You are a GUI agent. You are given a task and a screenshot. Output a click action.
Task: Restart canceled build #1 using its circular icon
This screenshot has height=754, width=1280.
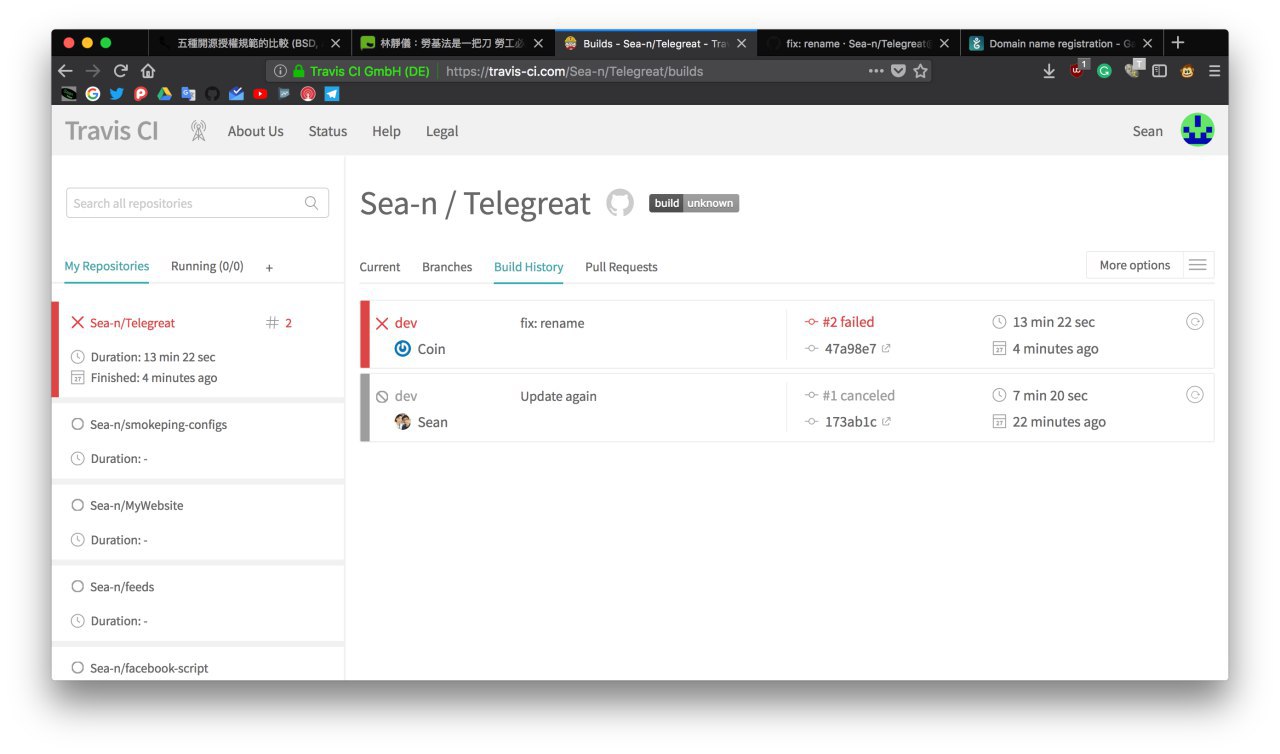(x=1194, y=394)
